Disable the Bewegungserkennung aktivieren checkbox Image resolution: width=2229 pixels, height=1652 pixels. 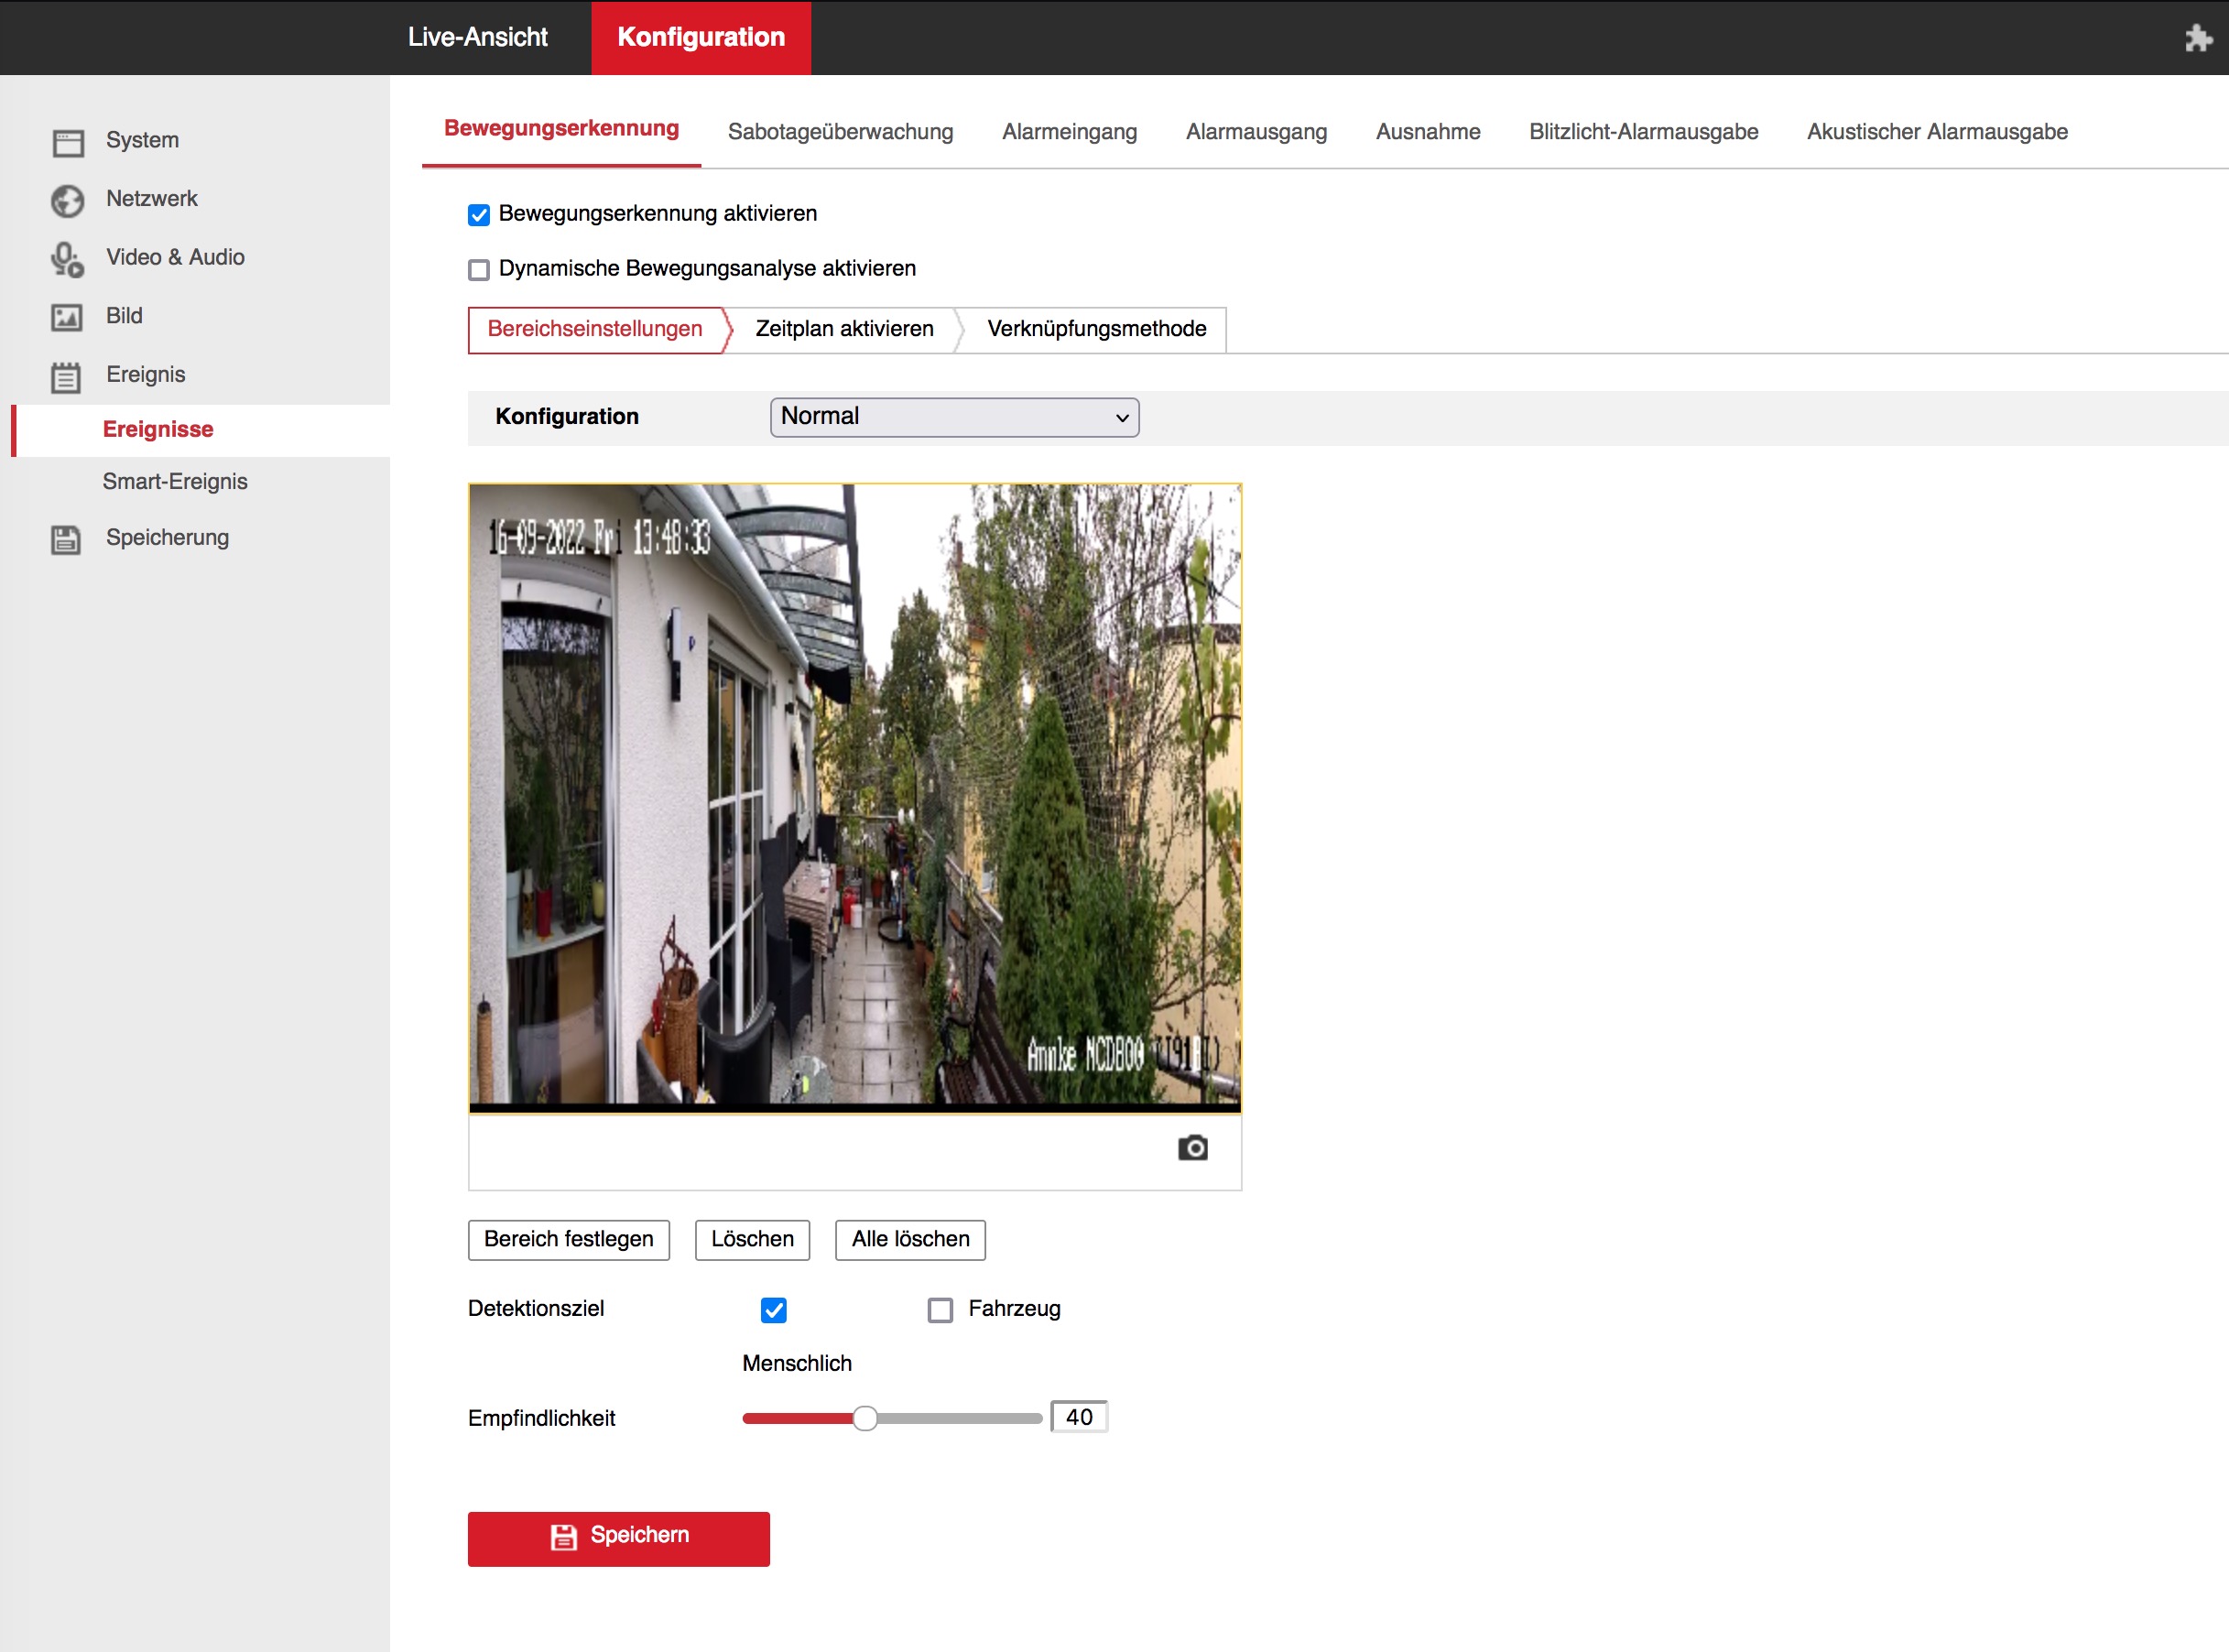[x=479, y=215]
